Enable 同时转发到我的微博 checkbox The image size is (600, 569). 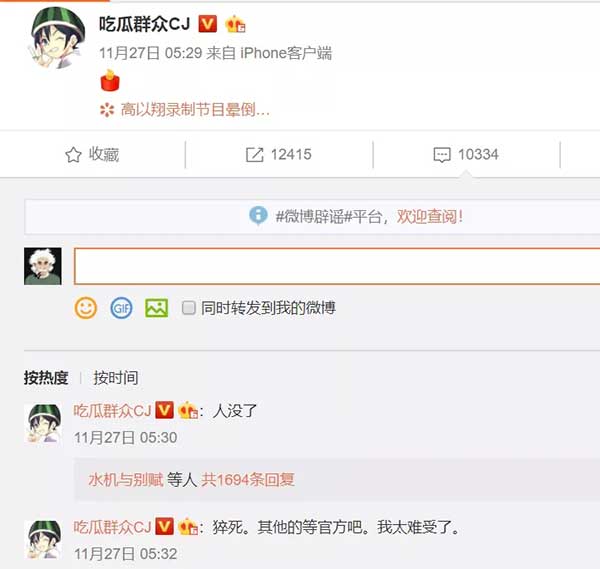(x=189, y=308)
